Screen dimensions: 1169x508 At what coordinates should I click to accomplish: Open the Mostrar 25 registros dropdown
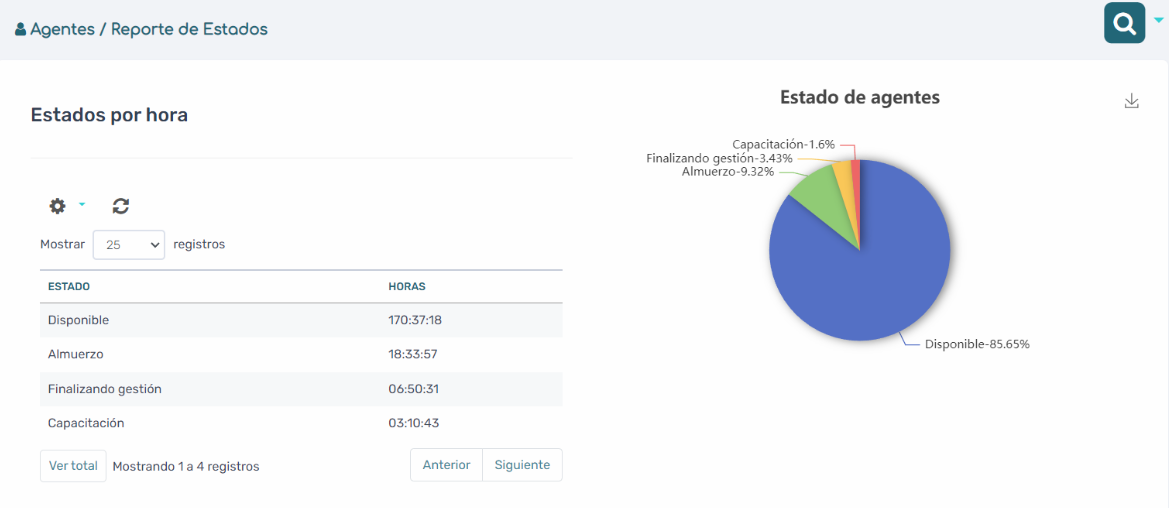tap(129, 244)
